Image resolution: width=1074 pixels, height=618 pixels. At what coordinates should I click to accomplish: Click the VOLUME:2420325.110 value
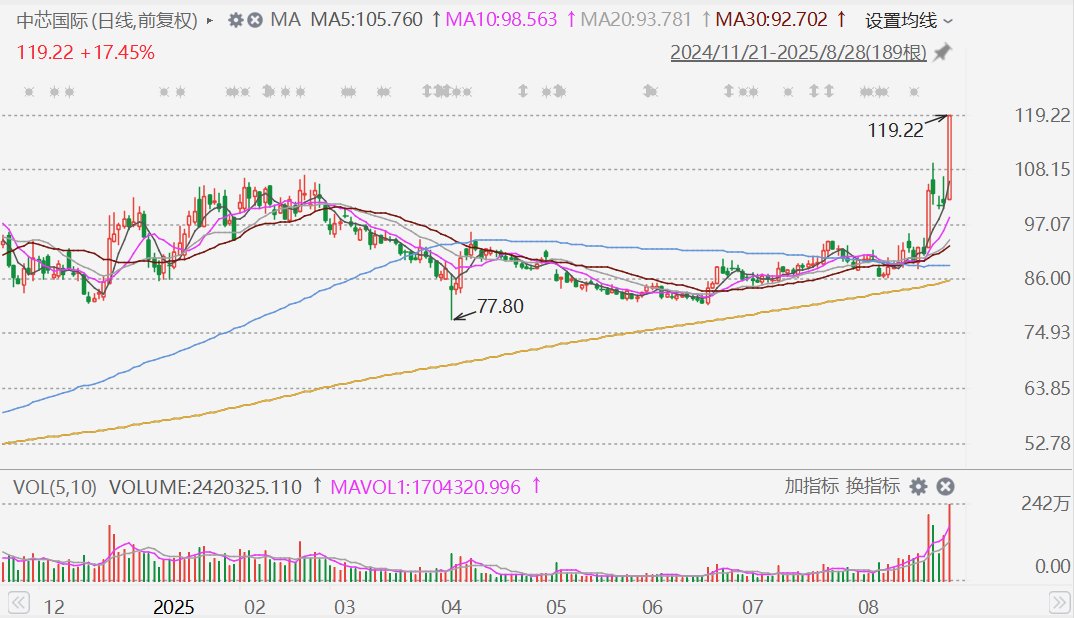tap(205, 487)
